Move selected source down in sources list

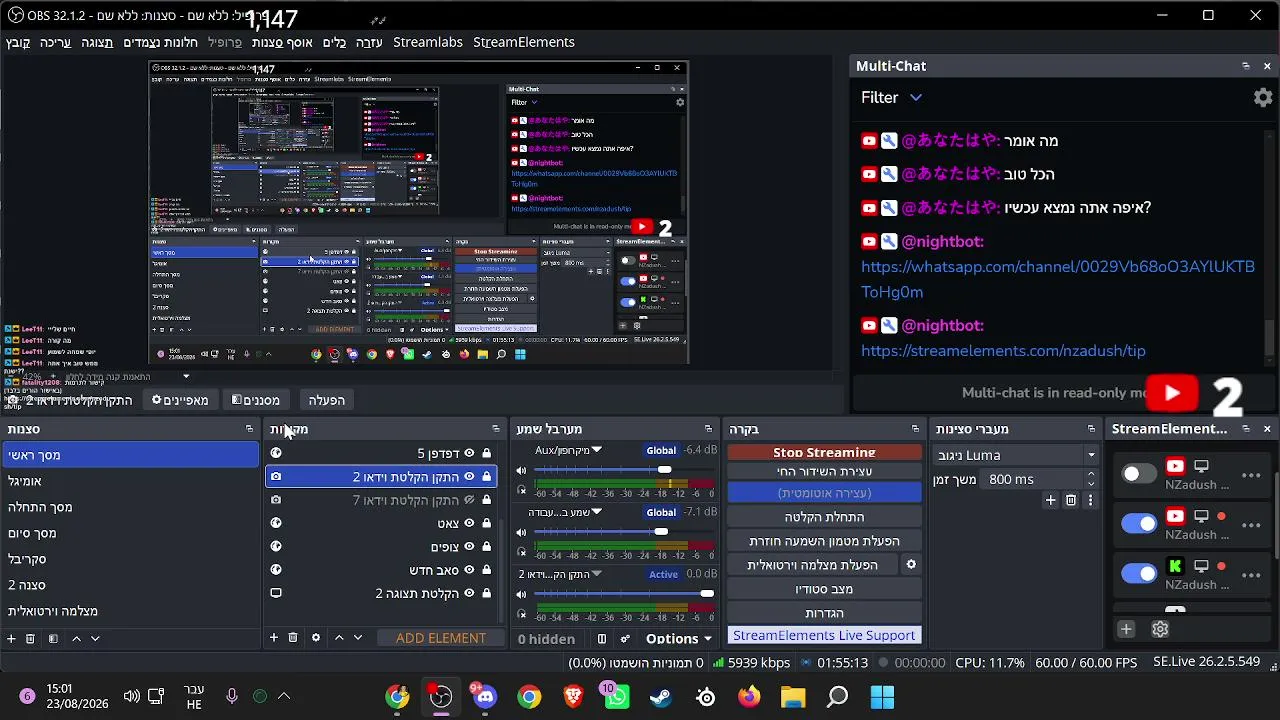(x=358, y=637)
